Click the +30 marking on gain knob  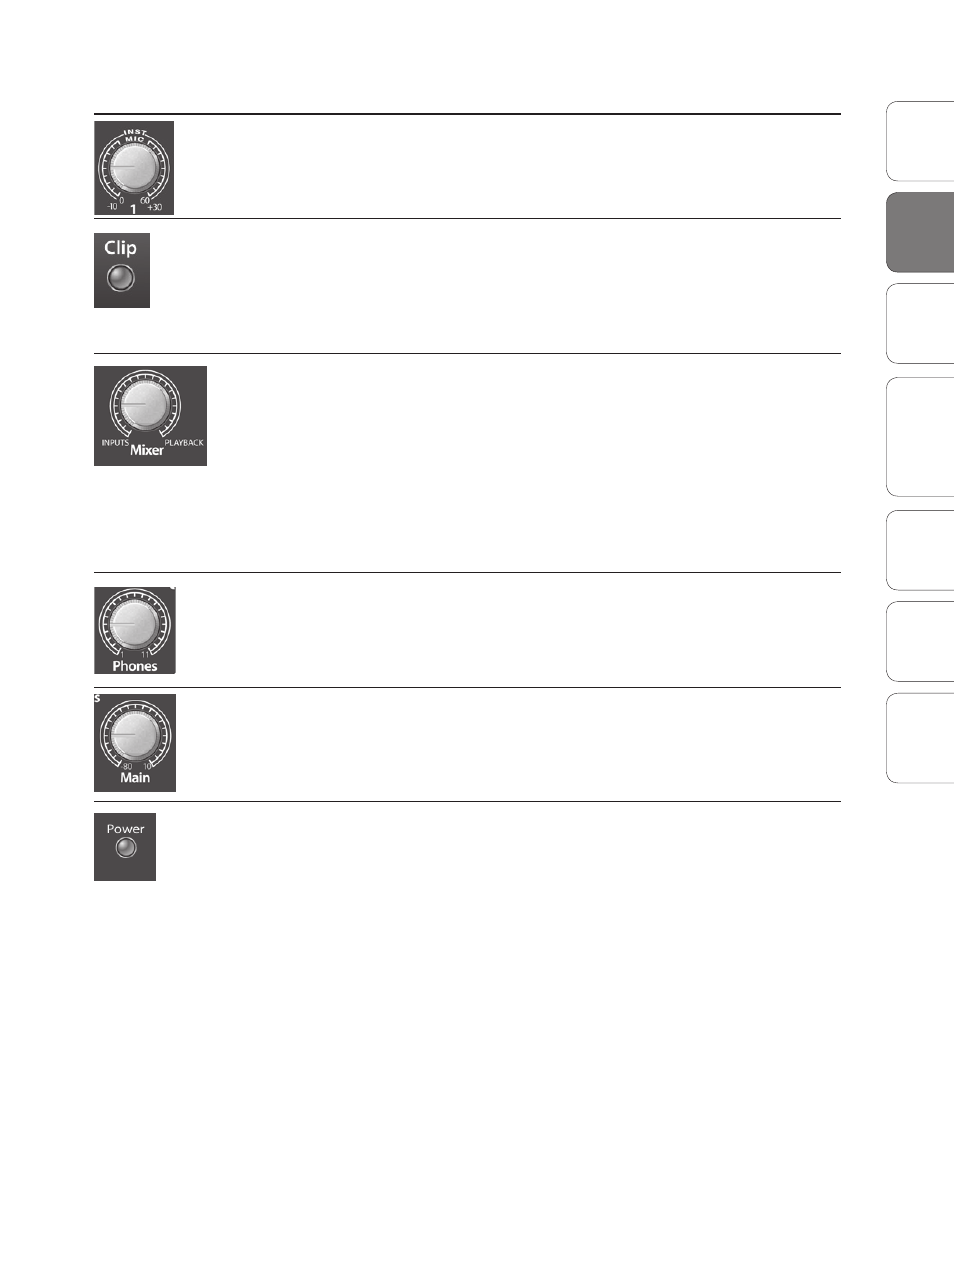pos(154,208)
